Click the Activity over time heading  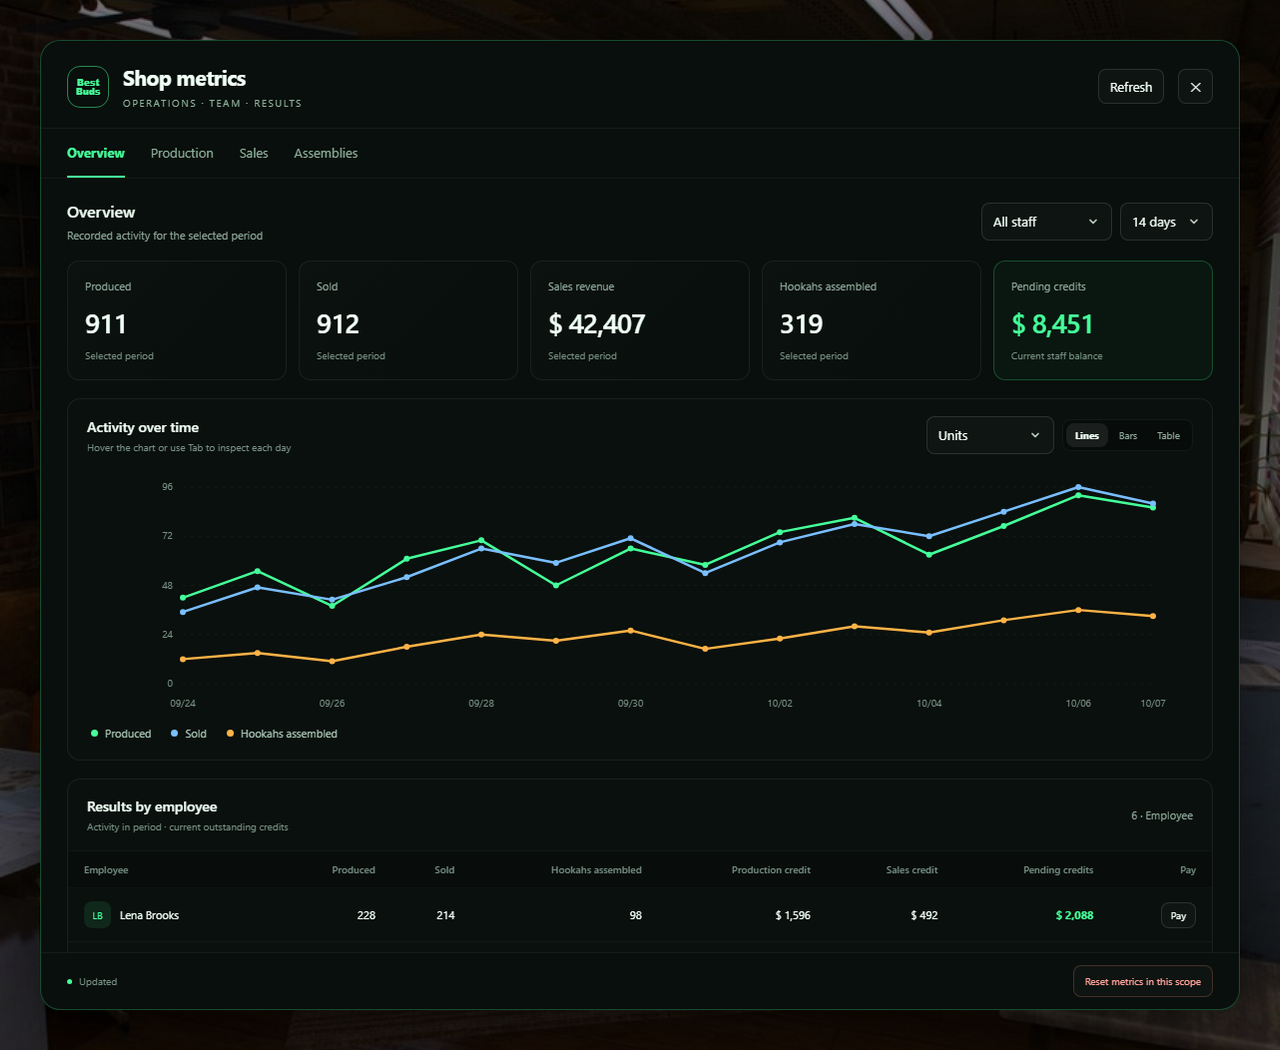(143, 427)
